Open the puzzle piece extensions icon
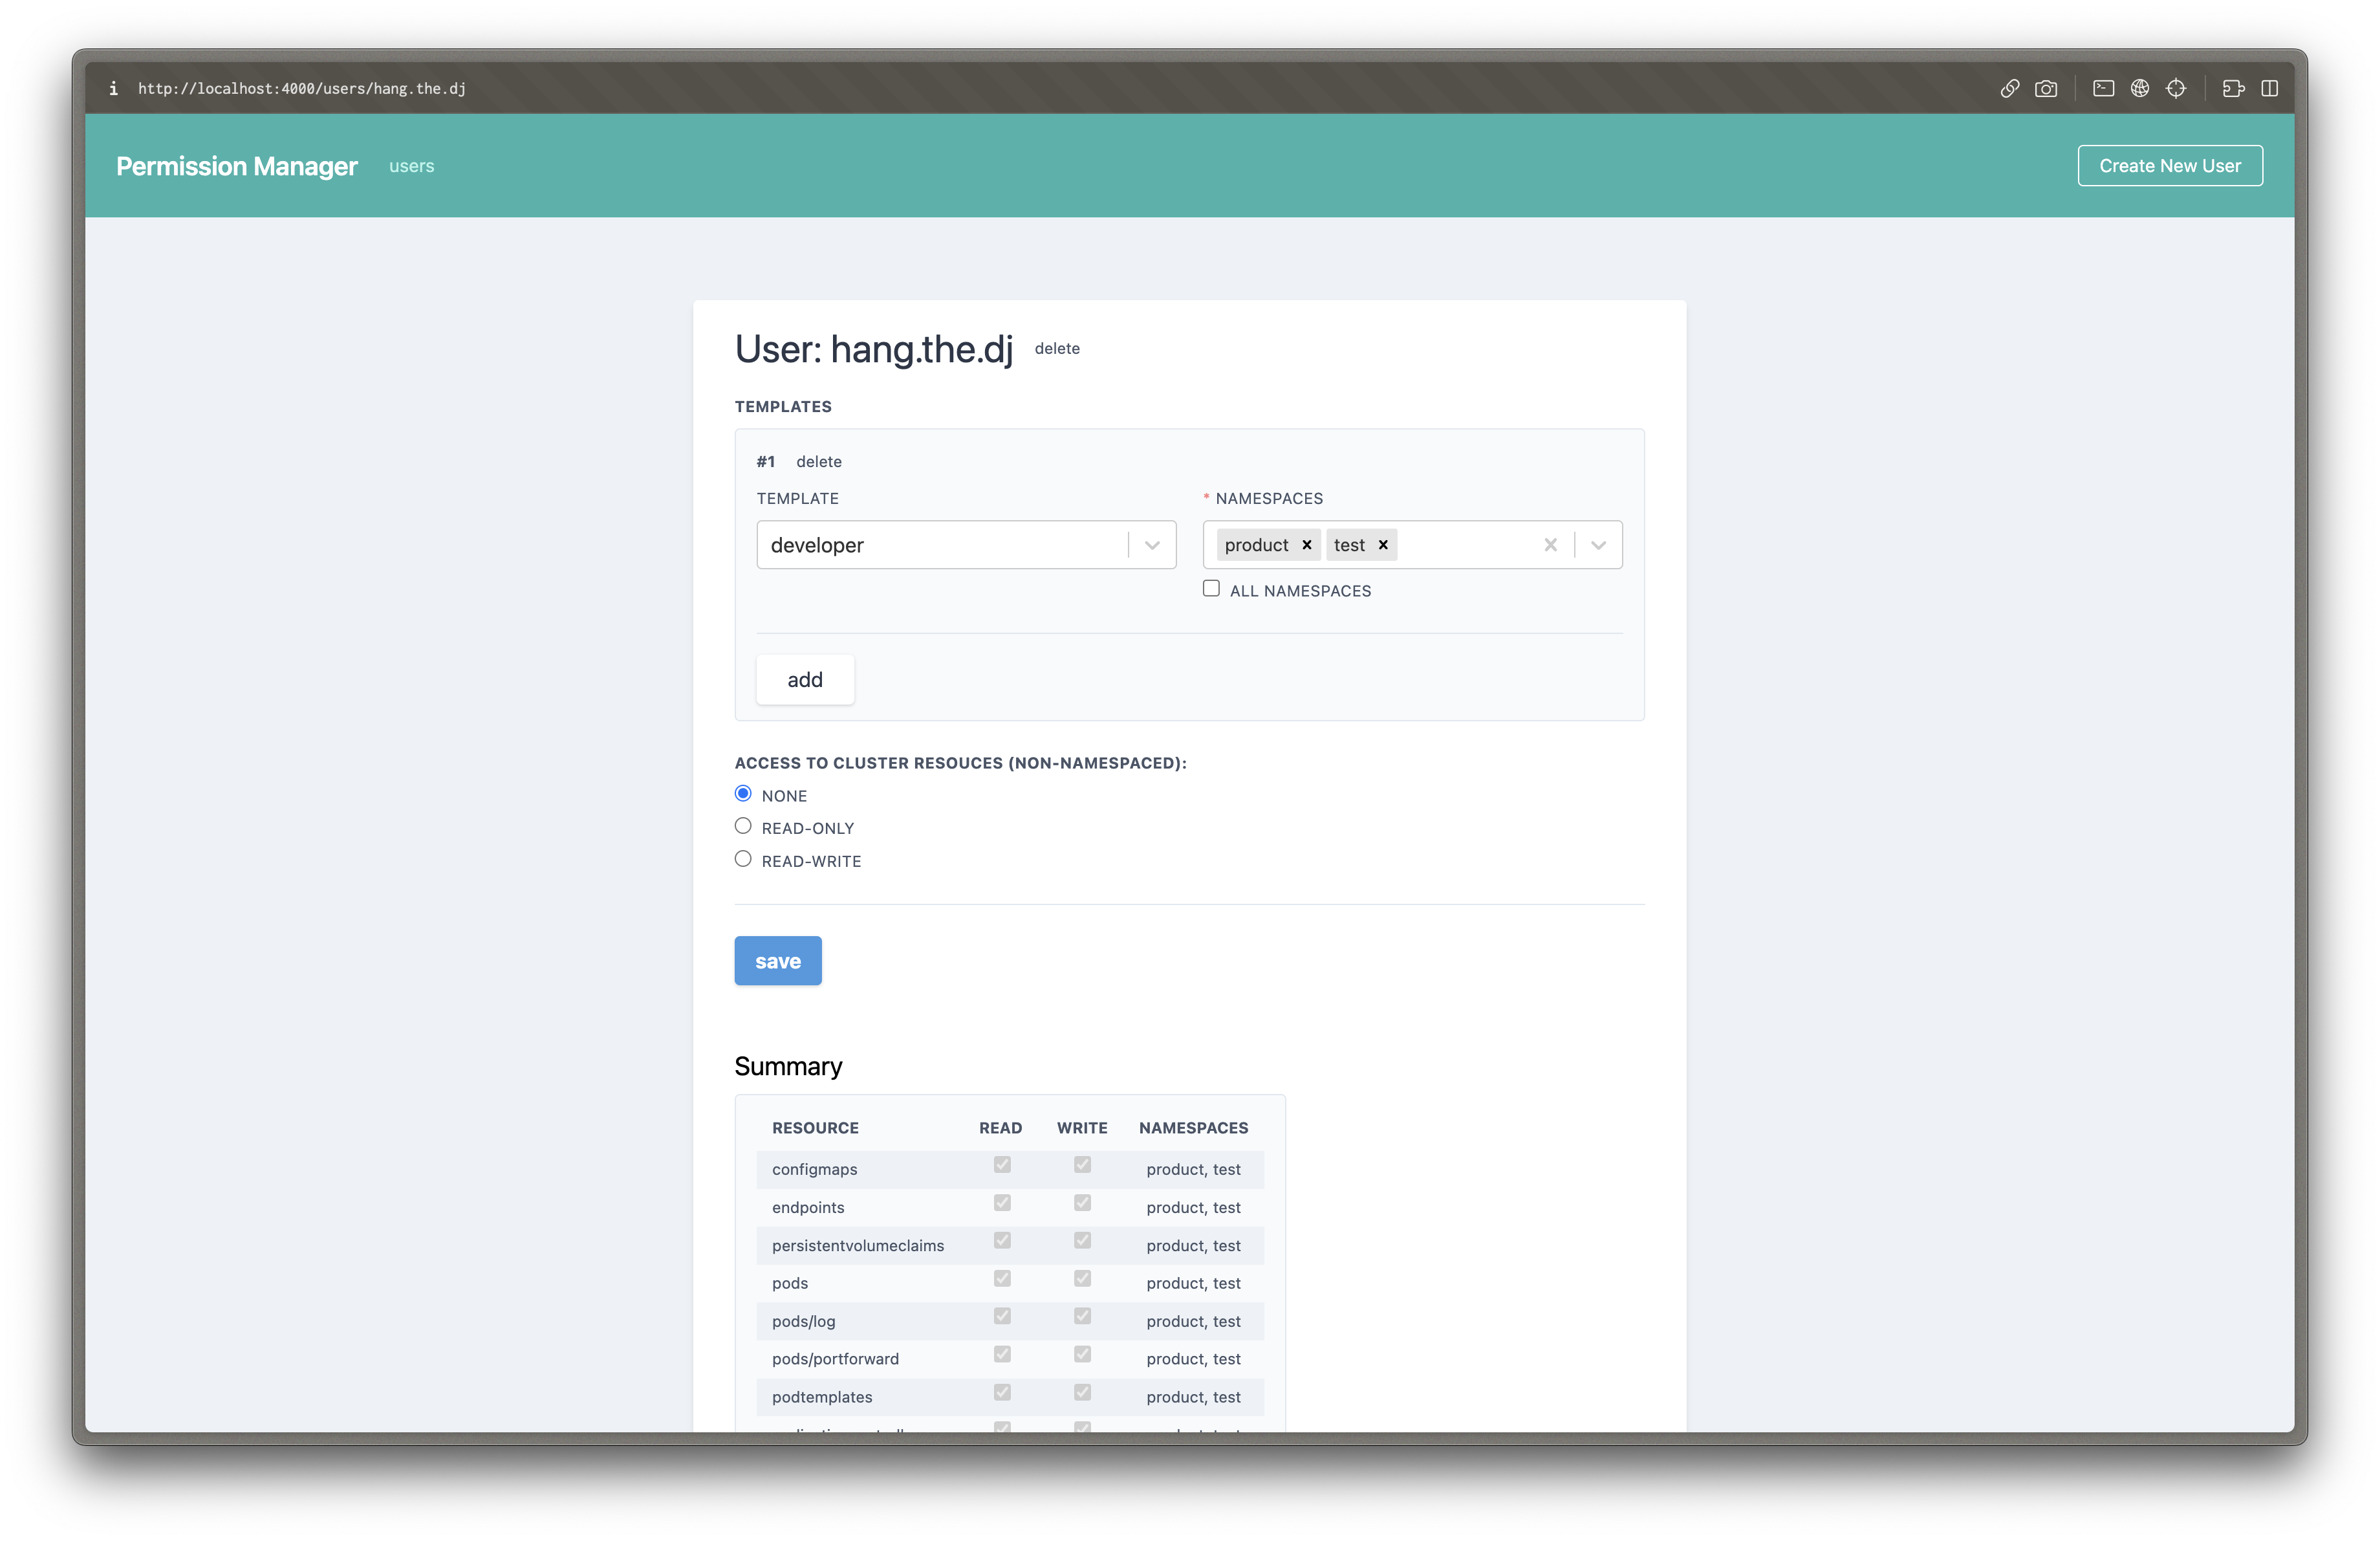The height and width of the screenshot is (1541, 2380). coord(2233,89)
